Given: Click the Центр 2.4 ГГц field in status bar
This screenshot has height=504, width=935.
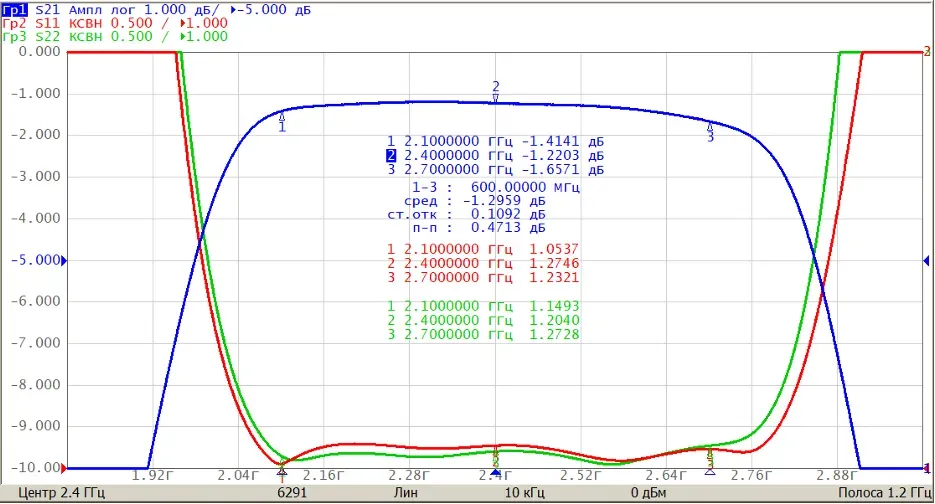Looking at the screenshot, I should (61, 493).
